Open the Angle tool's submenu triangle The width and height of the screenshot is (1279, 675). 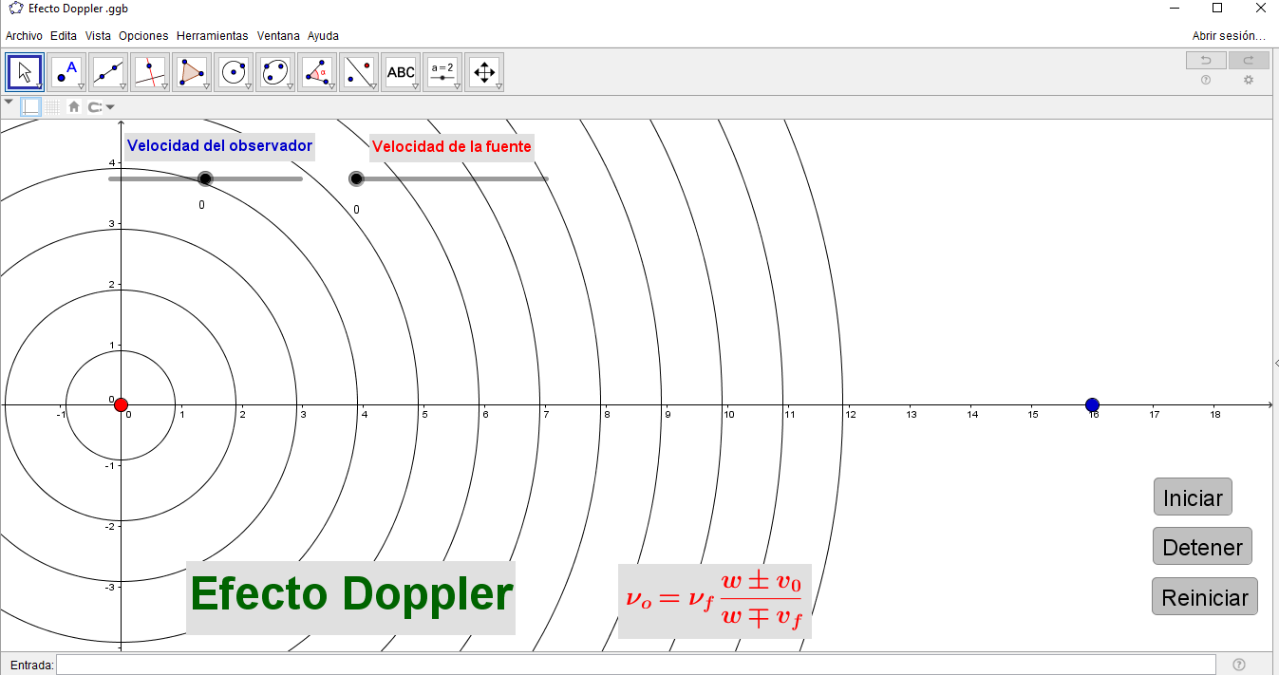pos(331,87)
